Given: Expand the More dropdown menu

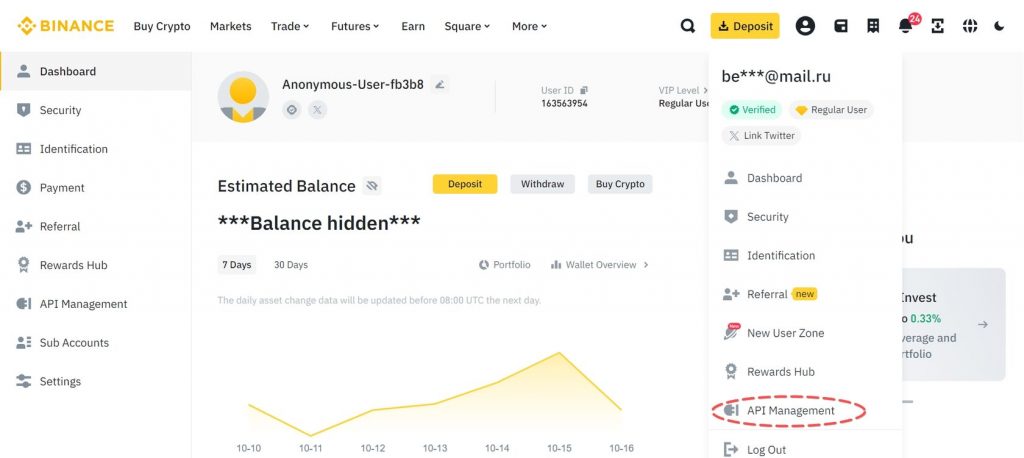Looking at the screenshot, I should click(529, 26).
